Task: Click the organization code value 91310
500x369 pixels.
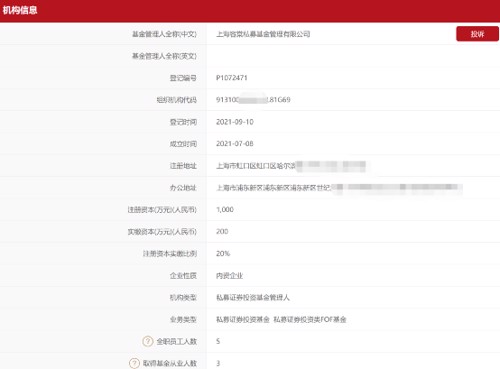Action: point(253,100)
